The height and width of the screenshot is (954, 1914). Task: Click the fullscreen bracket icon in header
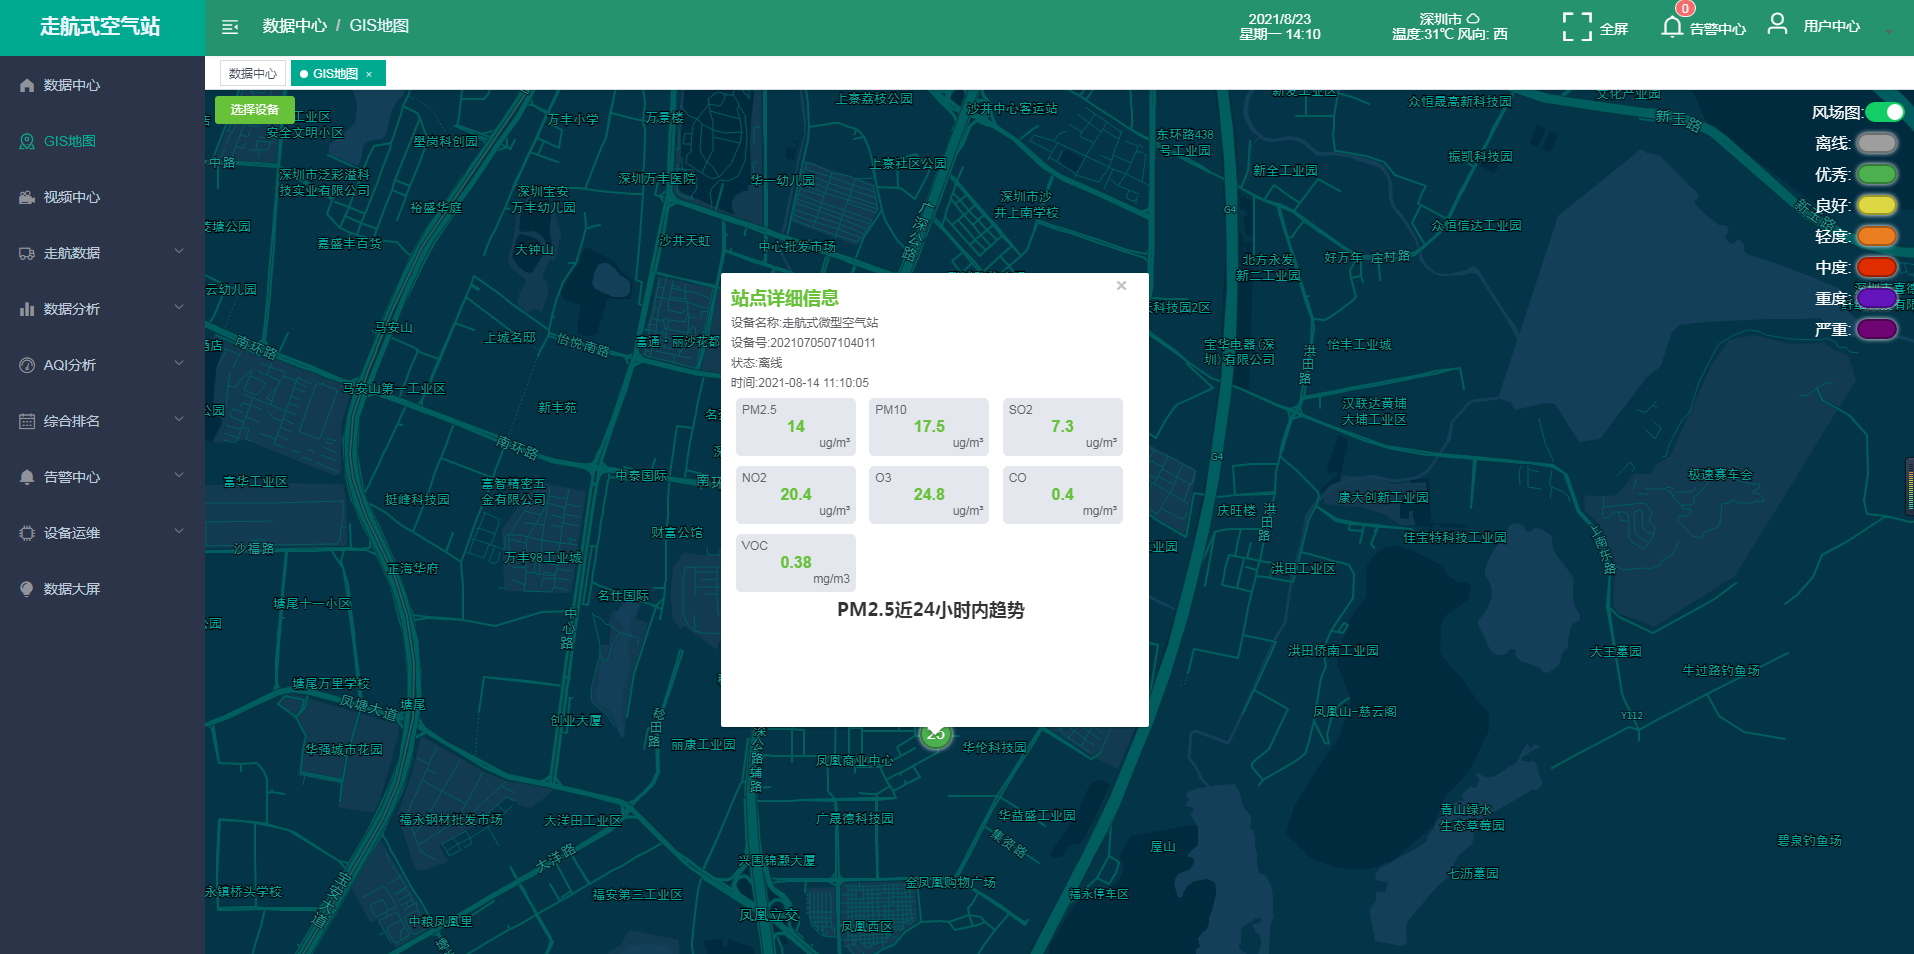coord(1577,27)
